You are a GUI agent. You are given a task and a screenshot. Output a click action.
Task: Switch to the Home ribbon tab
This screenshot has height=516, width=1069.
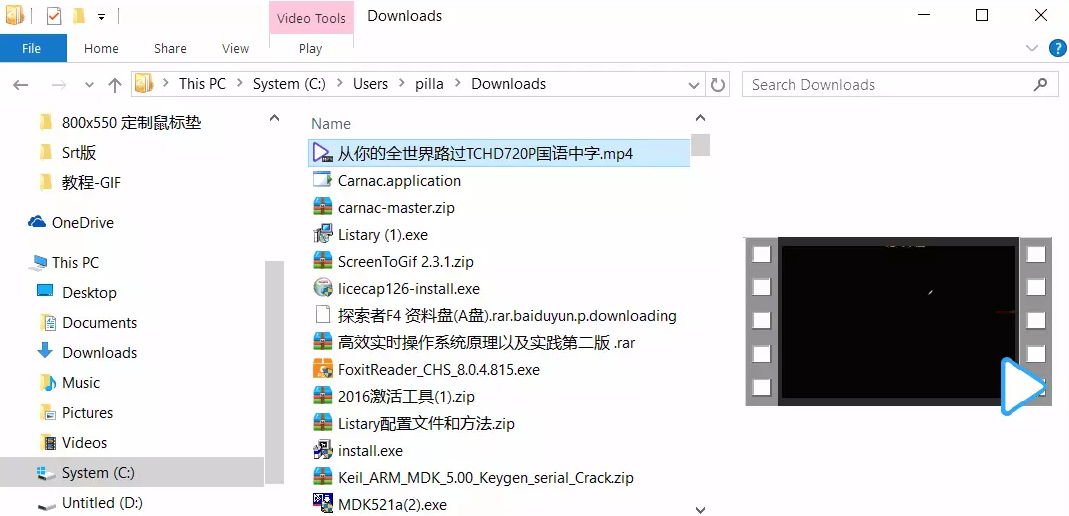pos(101,48)
